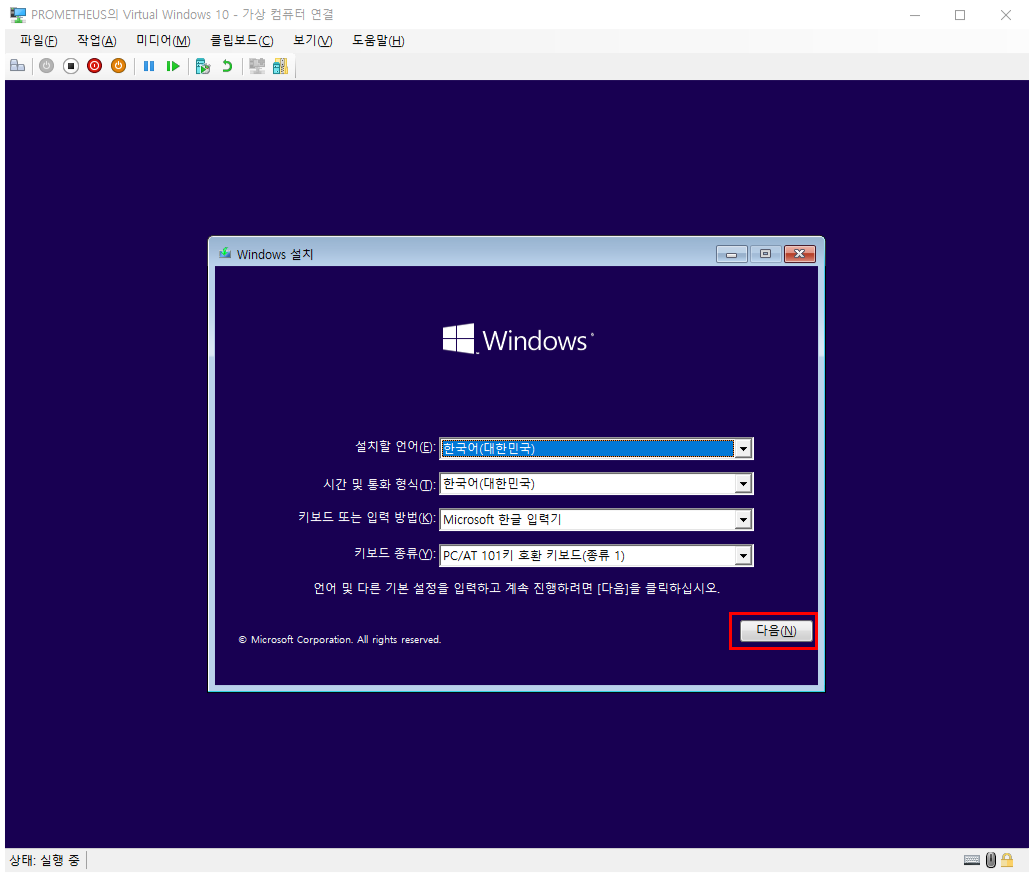The image size is (1031, 874).
Task: Open the 작업(A) menu
Action: [97, 40]
